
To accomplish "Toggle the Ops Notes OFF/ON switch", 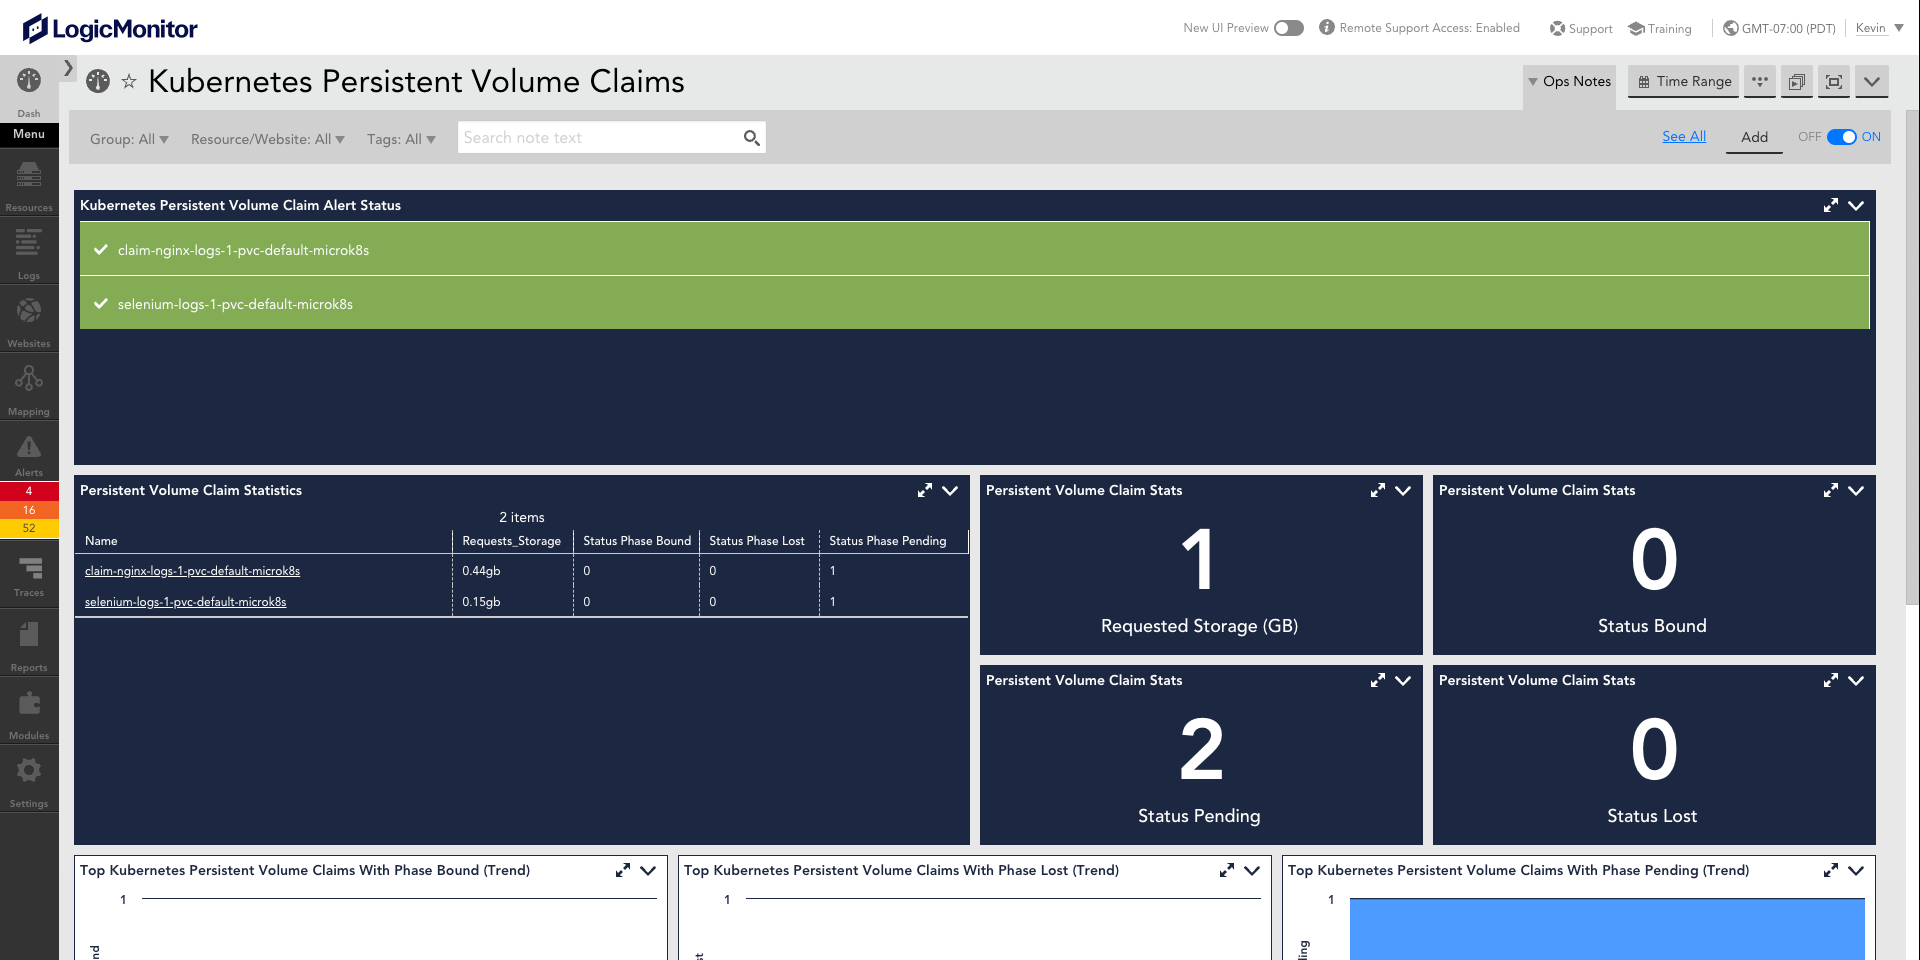I will coord(1842,137).
